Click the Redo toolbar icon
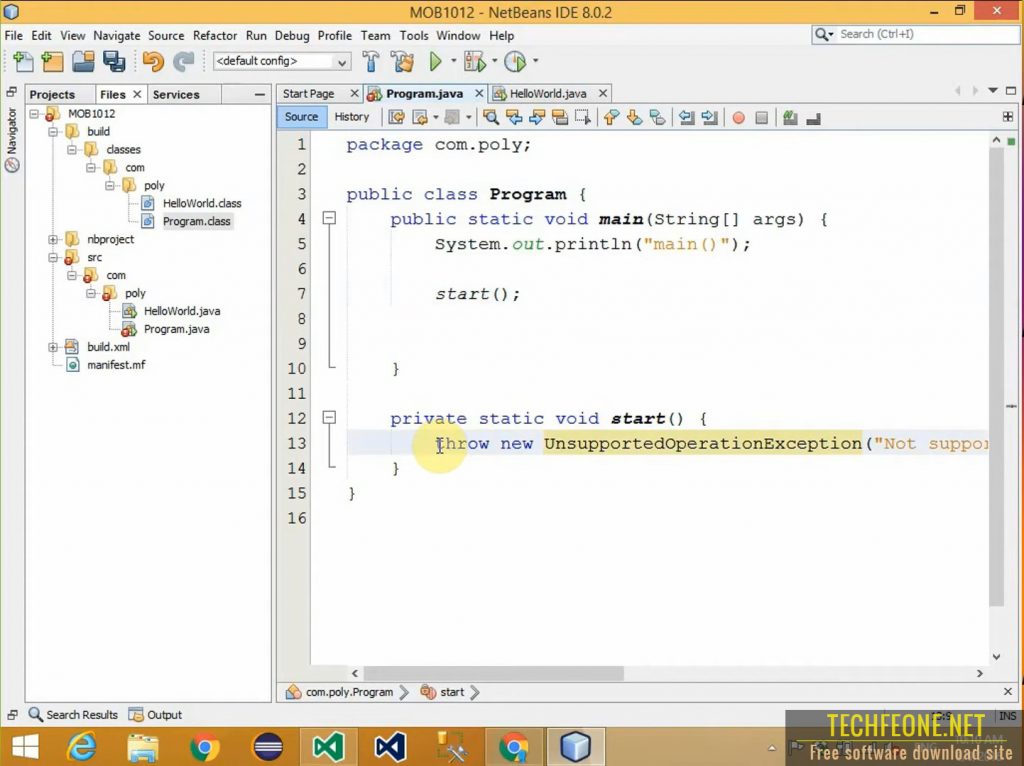 (x=184, y=61)
